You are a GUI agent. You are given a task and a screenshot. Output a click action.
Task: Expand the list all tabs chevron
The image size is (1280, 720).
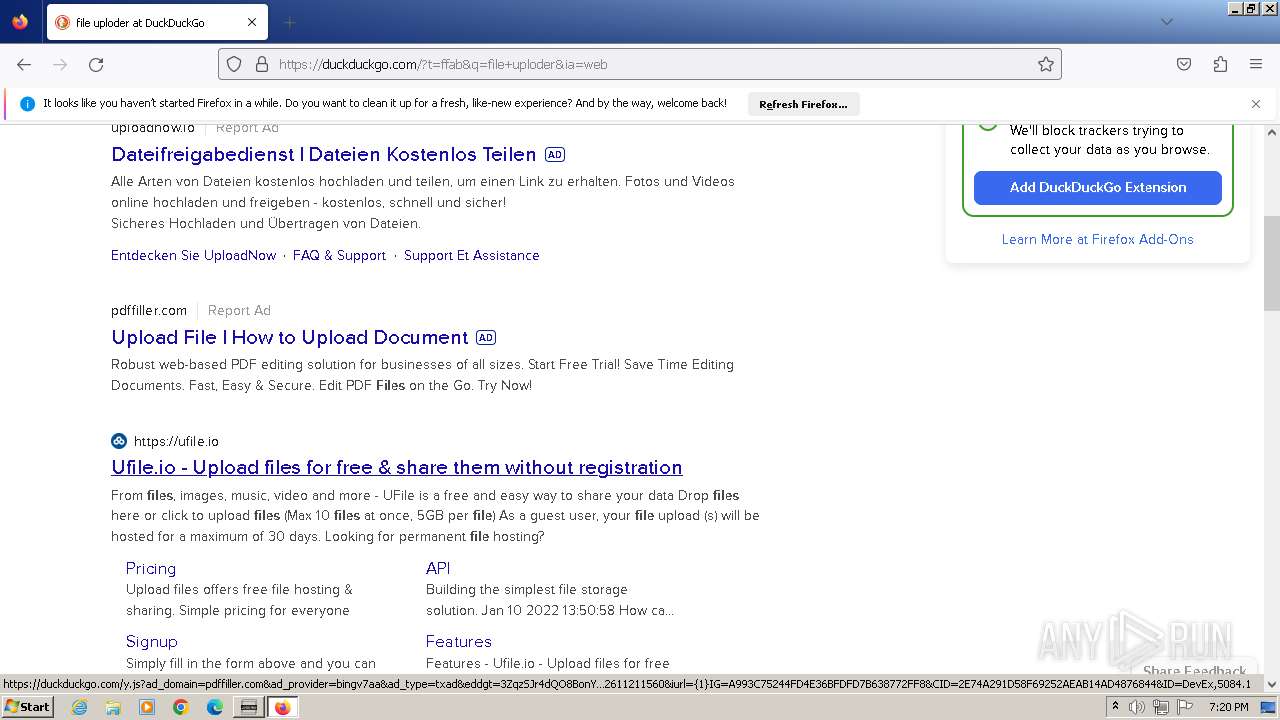point(1166,22)
